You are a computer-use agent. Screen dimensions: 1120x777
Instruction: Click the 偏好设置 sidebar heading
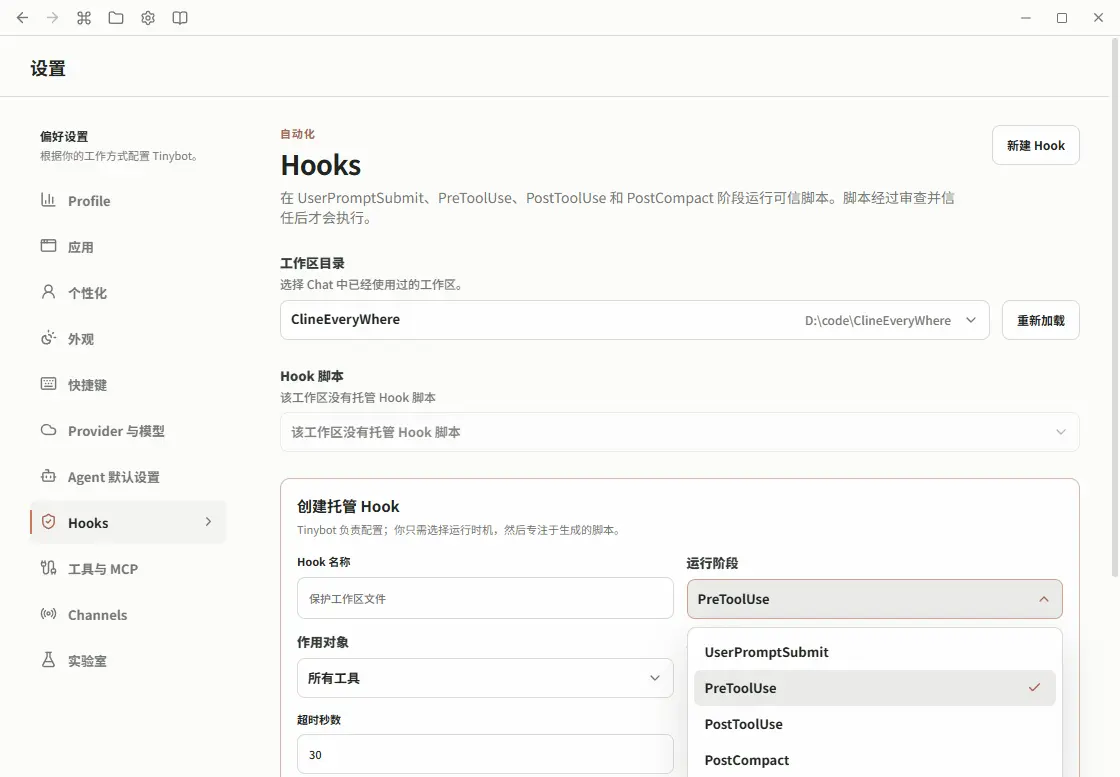coord(64,136)
